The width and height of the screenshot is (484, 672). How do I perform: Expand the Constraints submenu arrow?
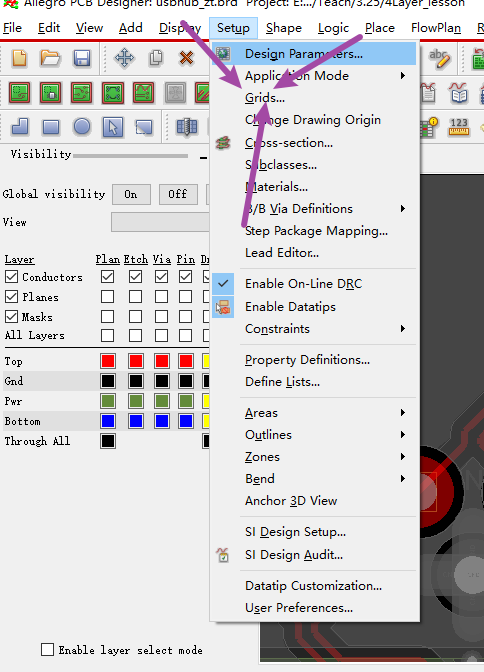click(x=403, y=329)
